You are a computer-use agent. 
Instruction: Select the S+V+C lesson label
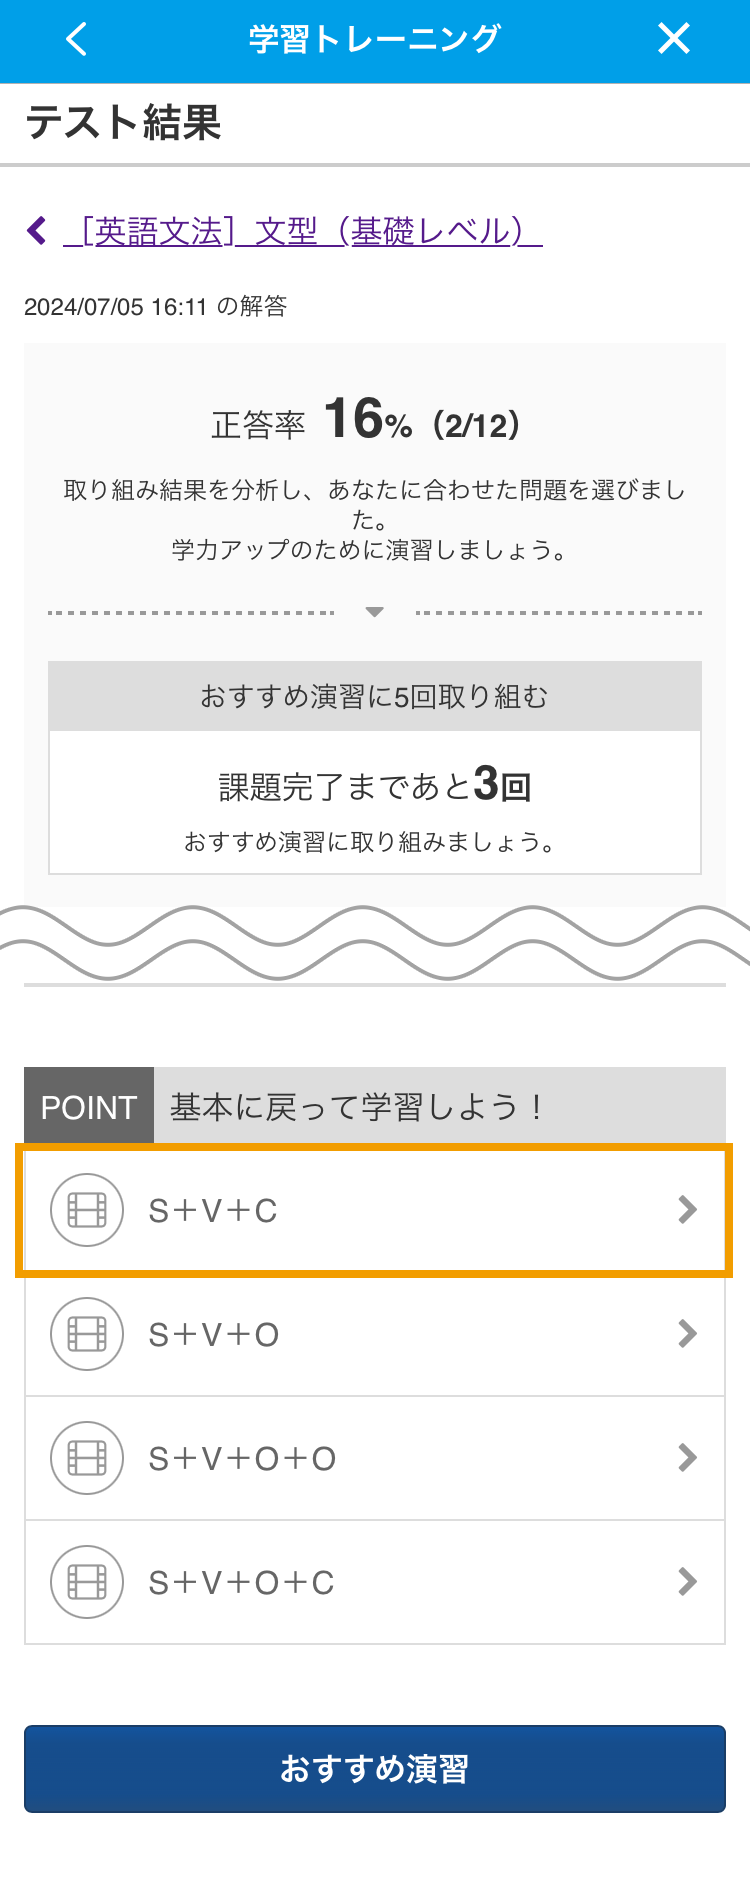[213, 1211]
